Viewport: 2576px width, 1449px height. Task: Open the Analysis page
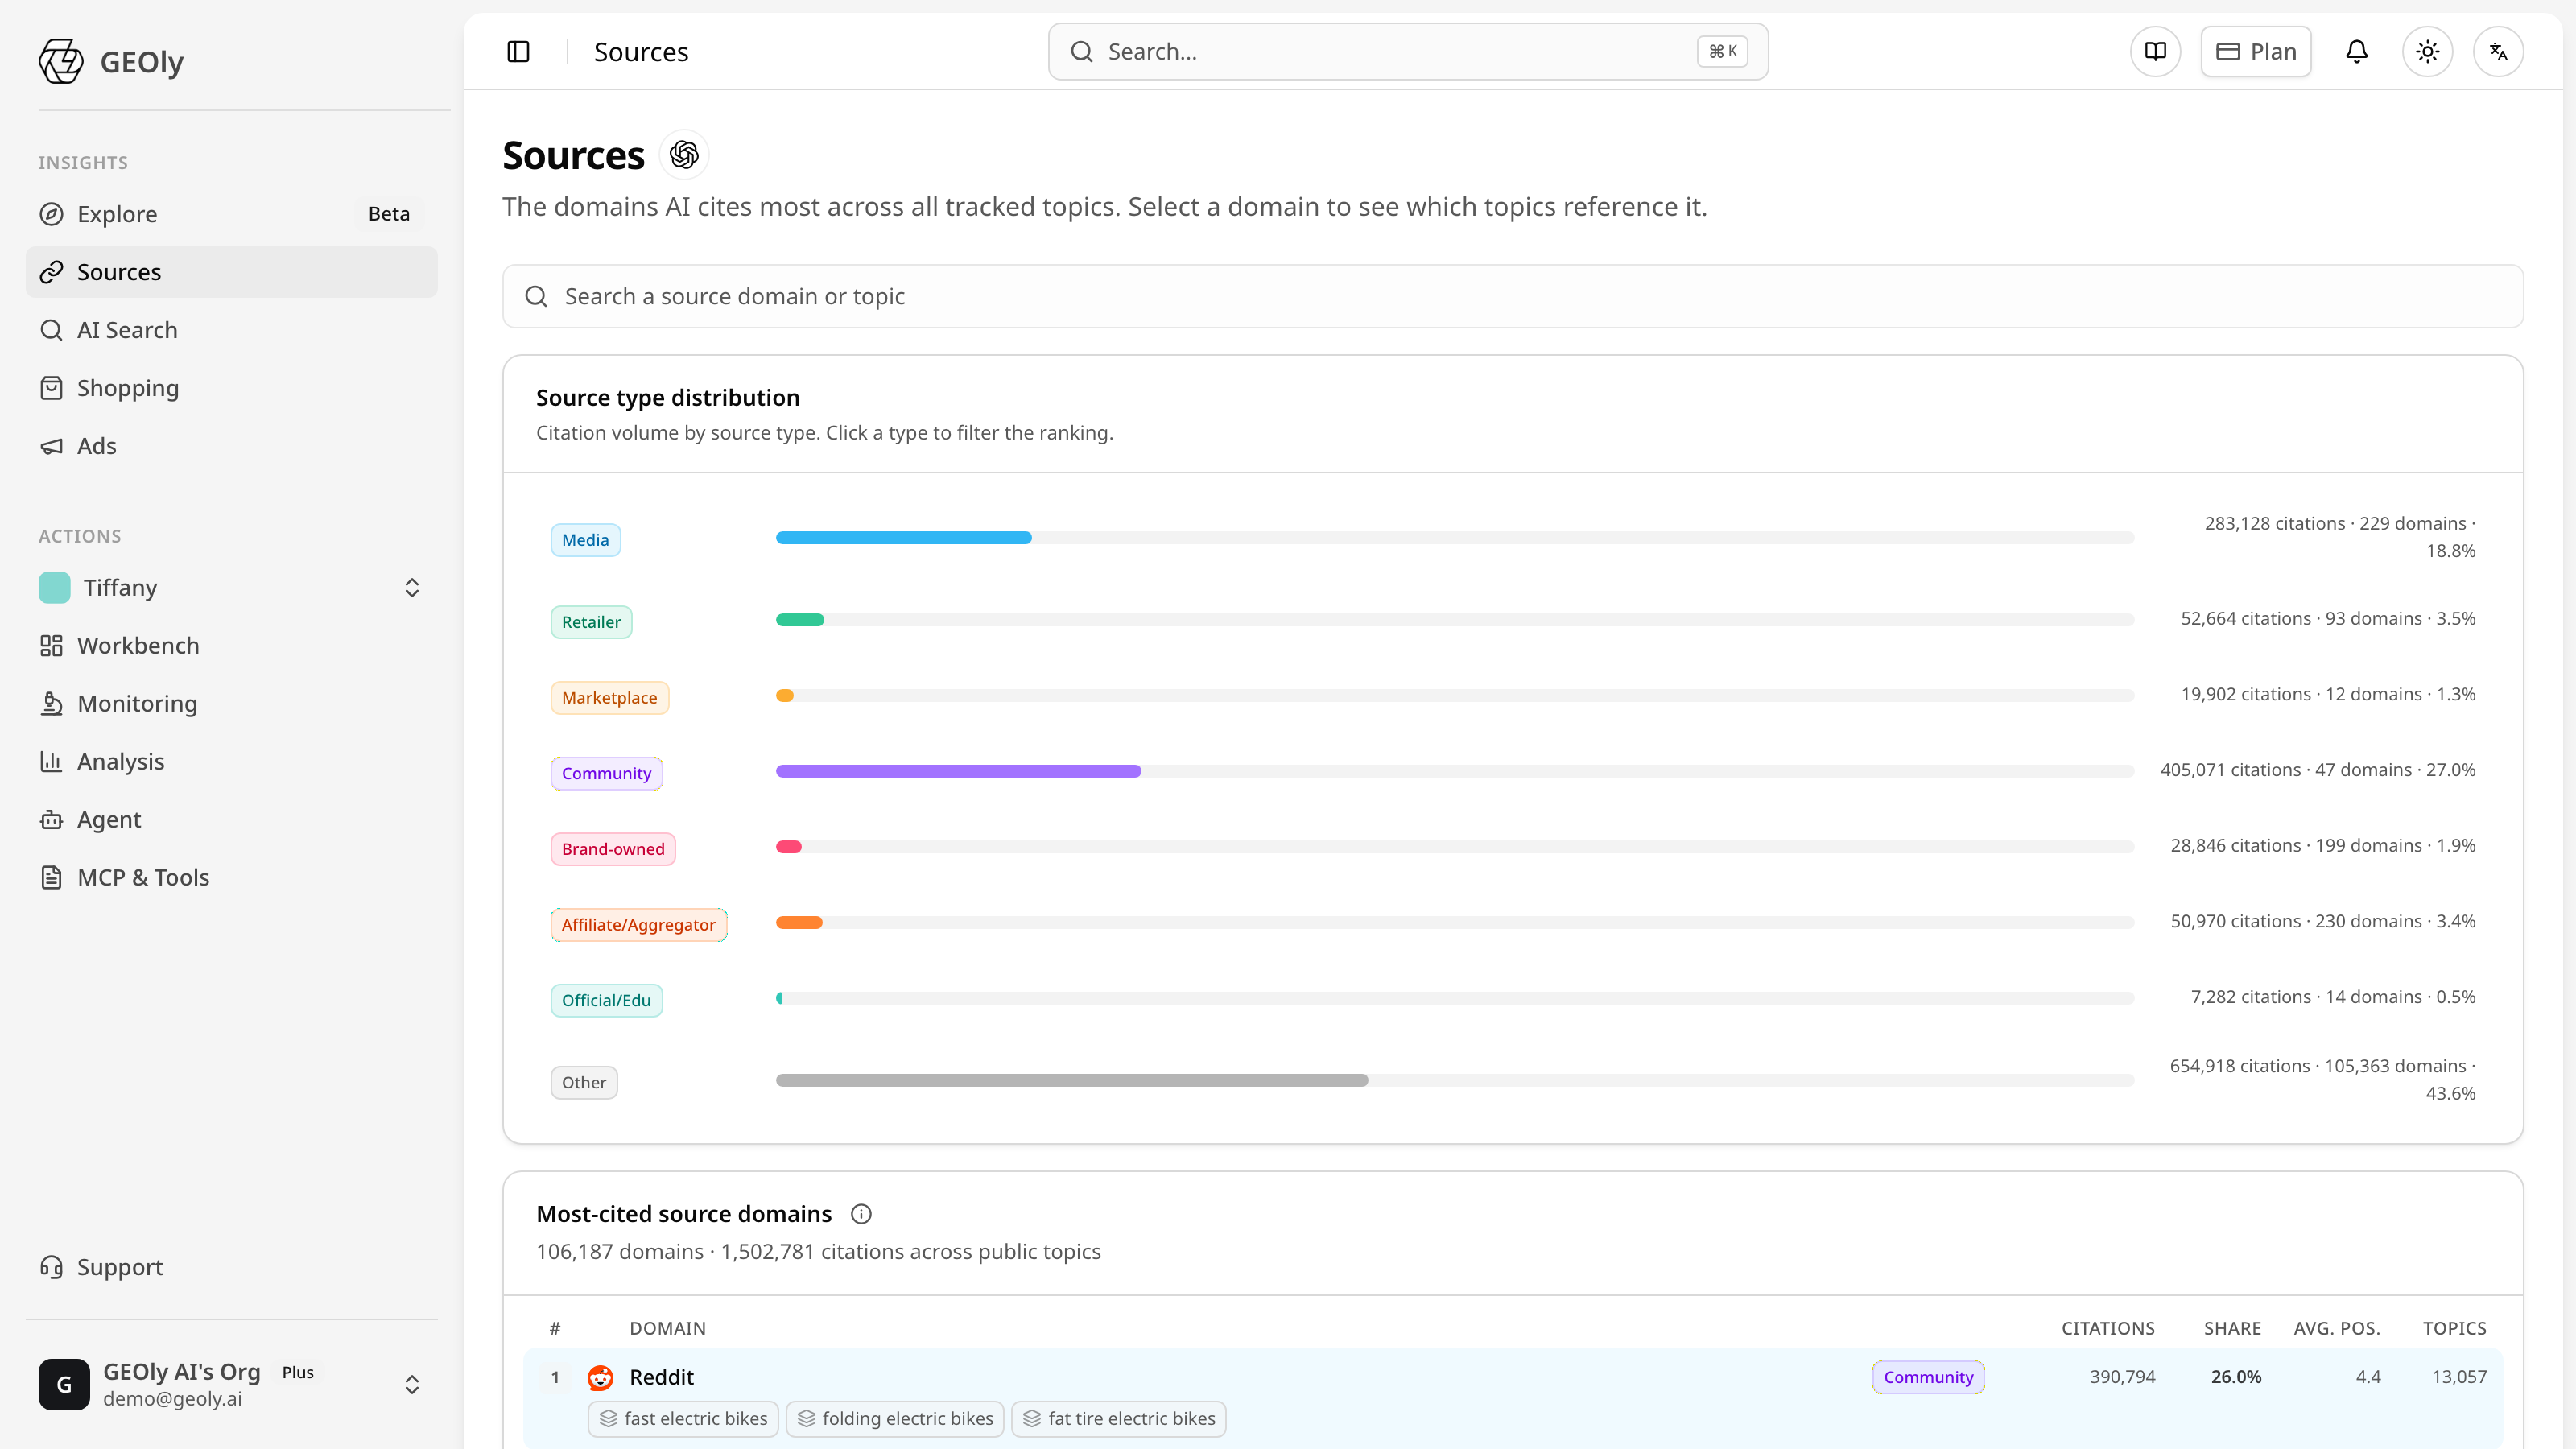[x=232, y=762]
